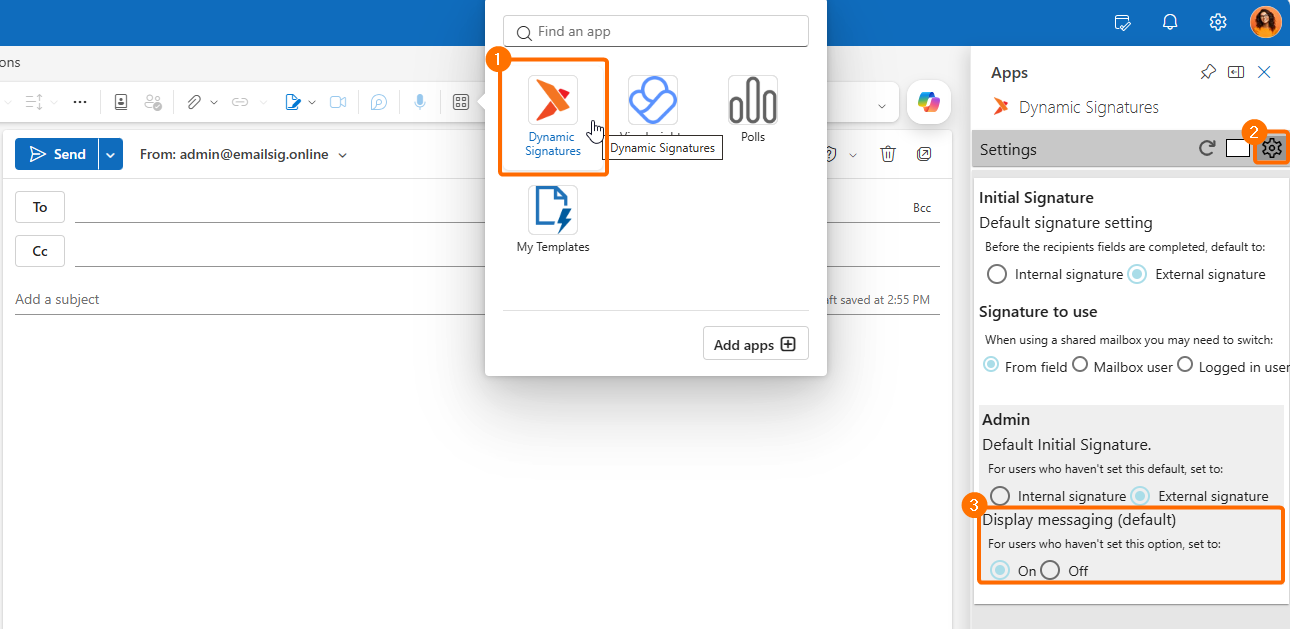
Task: Click the Send button
Action: pos(57,154)
